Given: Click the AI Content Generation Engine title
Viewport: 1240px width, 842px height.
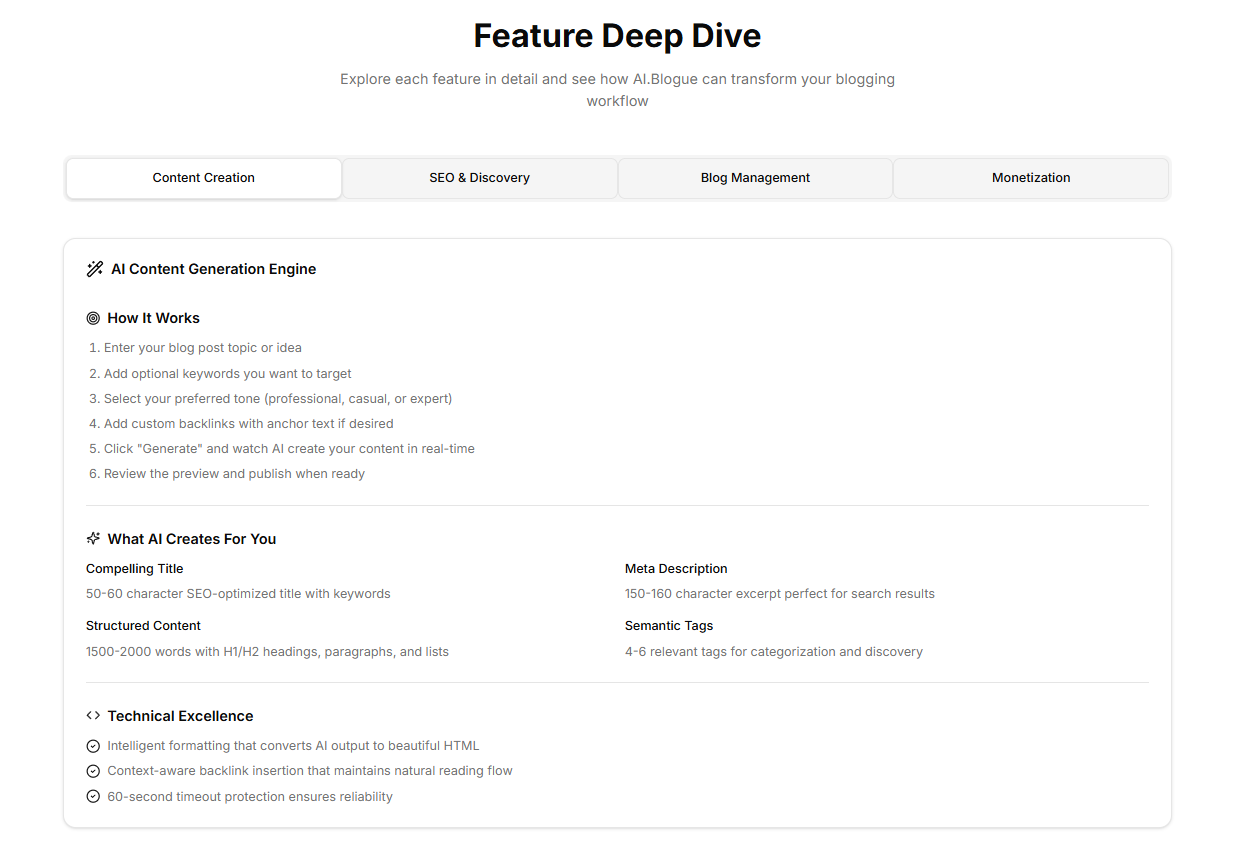Looking at the screenshot, I should click(214, 269).
